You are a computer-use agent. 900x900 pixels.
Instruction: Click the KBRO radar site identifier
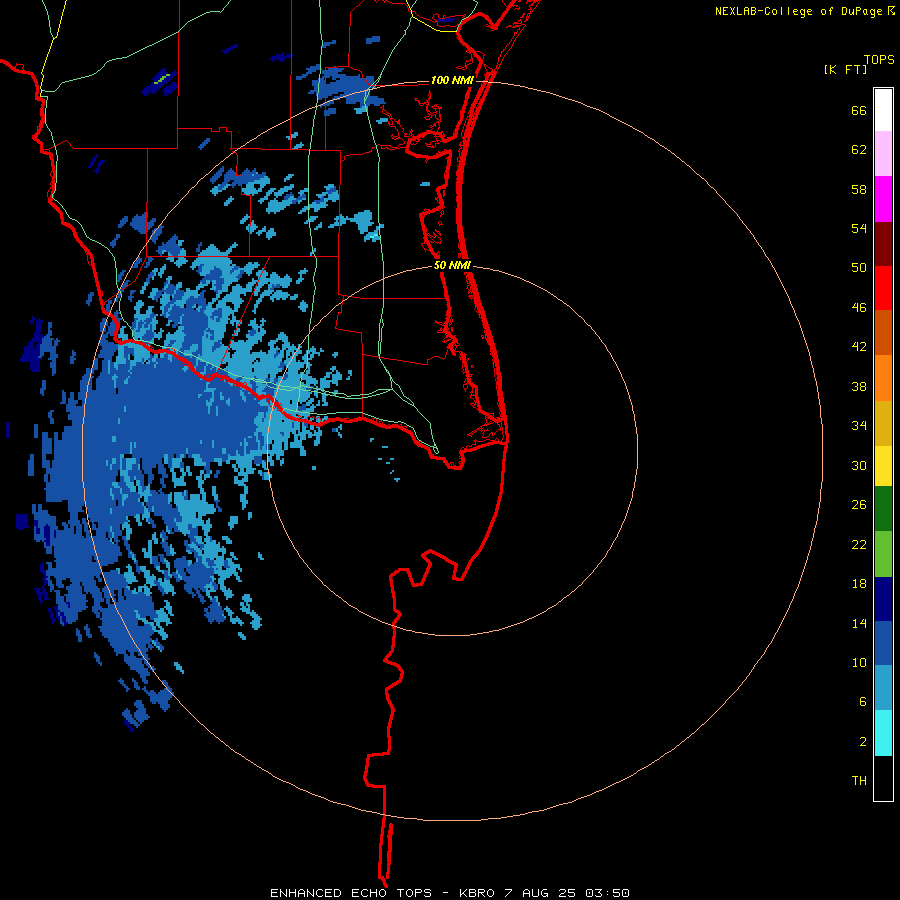pos(477,893)
